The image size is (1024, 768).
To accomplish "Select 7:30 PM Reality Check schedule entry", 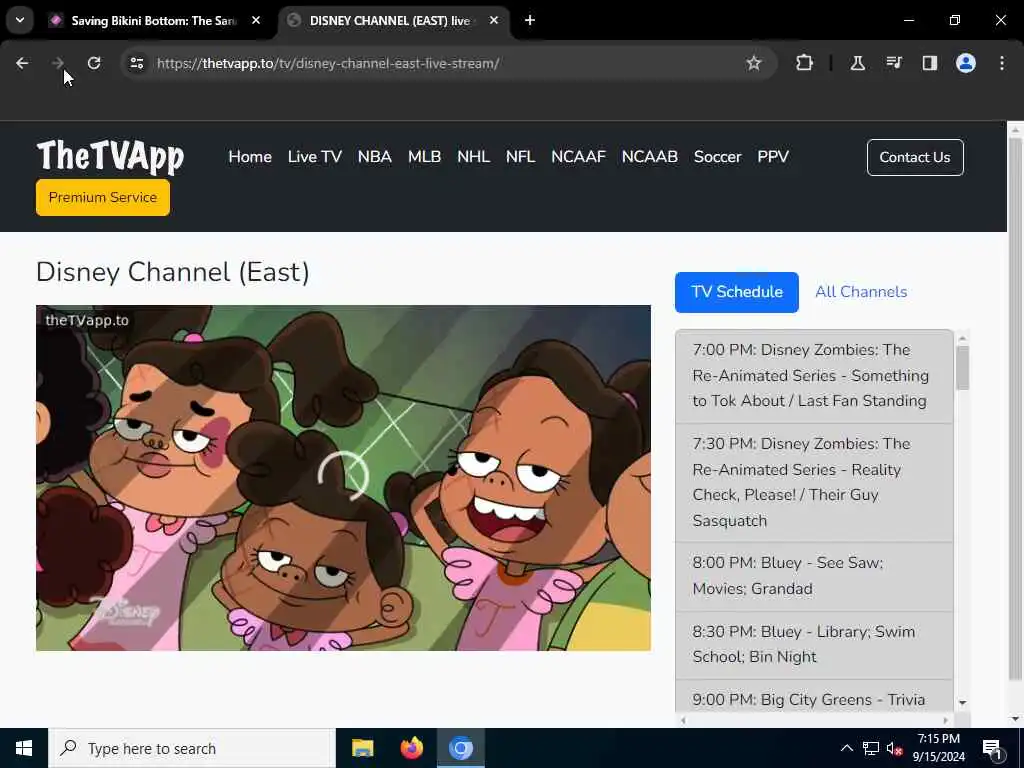I will 814,483.
